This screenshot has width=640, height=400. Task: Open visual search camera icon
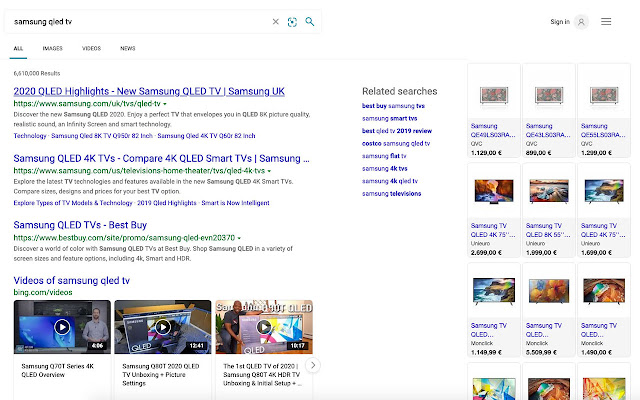[292, 22]
